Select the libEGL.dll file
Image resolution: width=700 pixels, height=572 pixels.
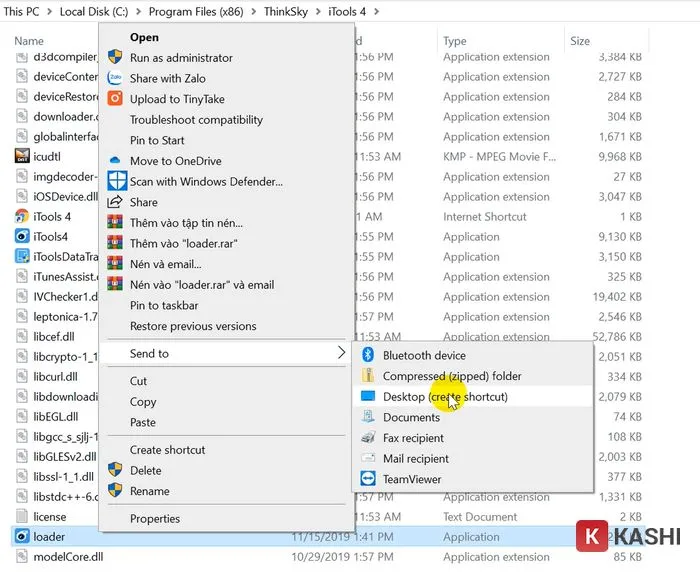pos(56,416)
